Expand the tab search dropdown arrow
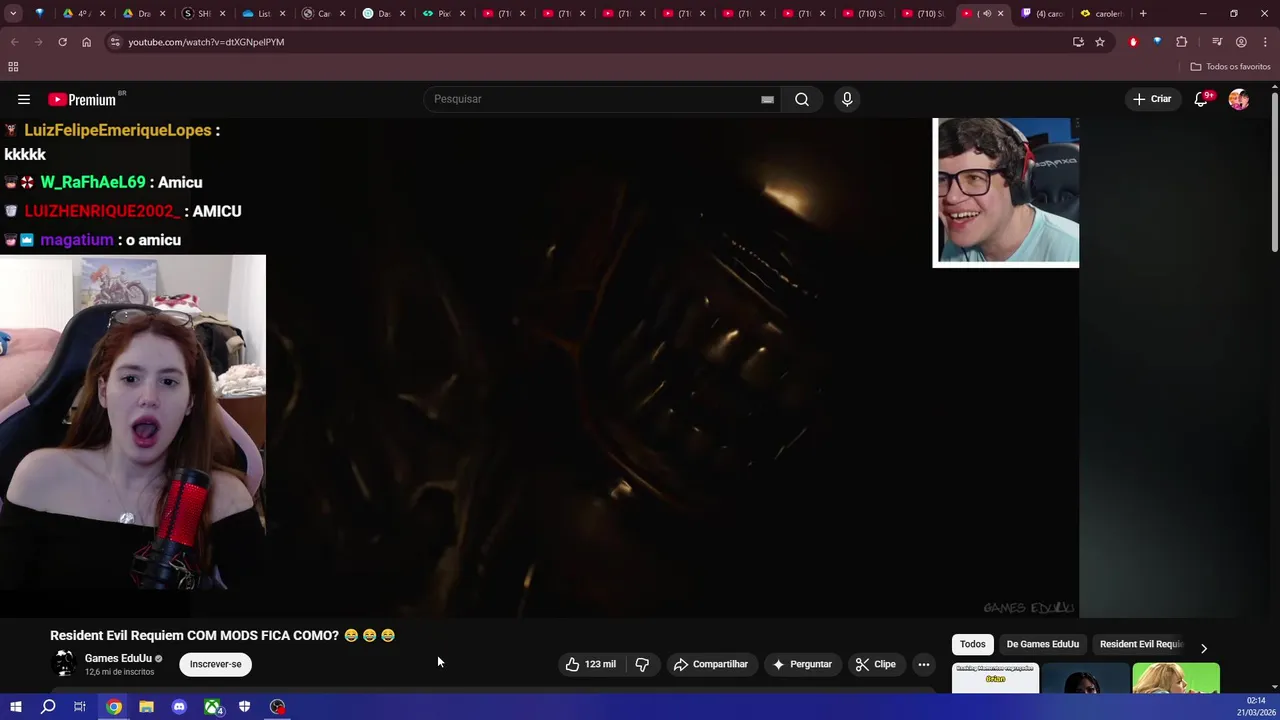1280x720 pixels. [x=13, y=14]
